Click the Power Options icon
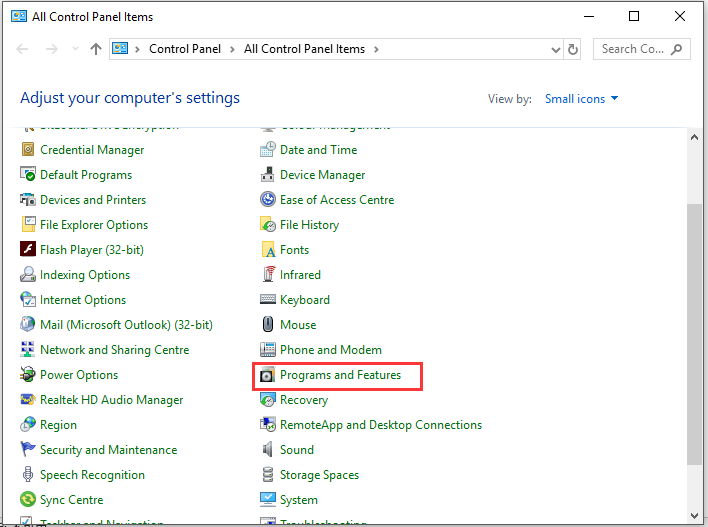 [28, 375]
